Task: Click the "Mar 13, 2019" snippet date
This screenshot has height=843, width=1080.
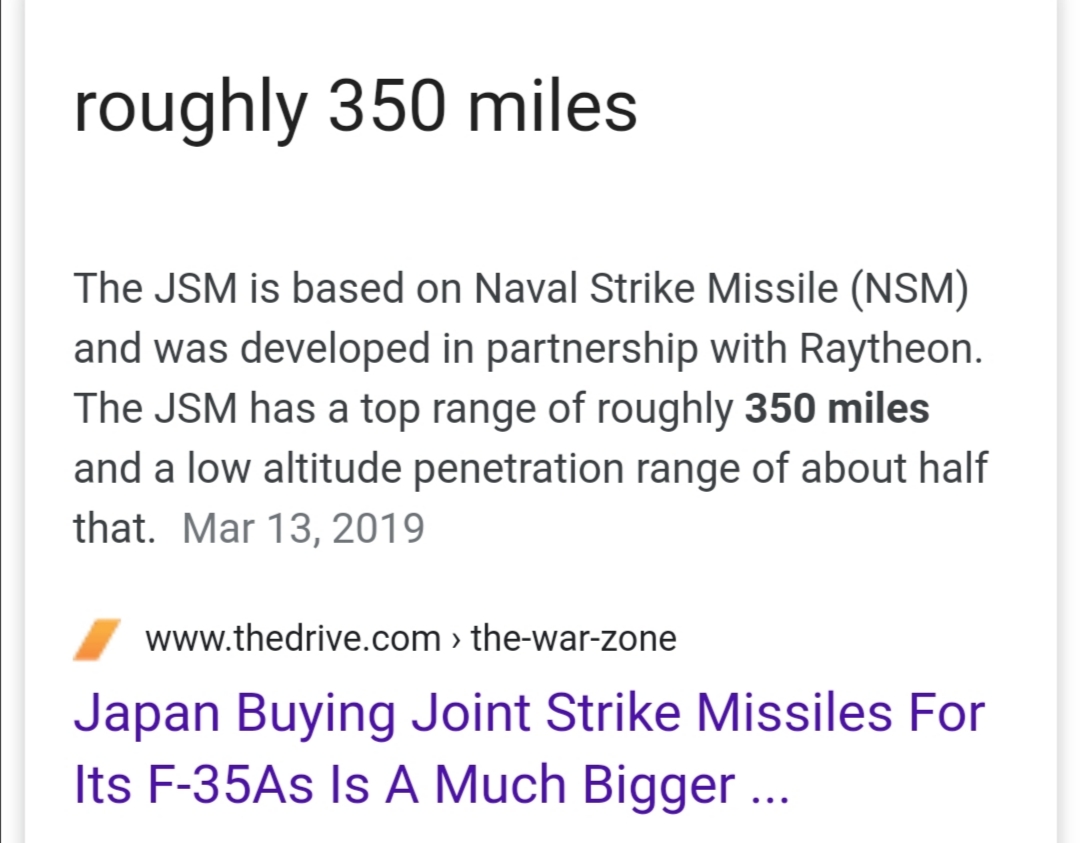Action: (x=303, y=528)
